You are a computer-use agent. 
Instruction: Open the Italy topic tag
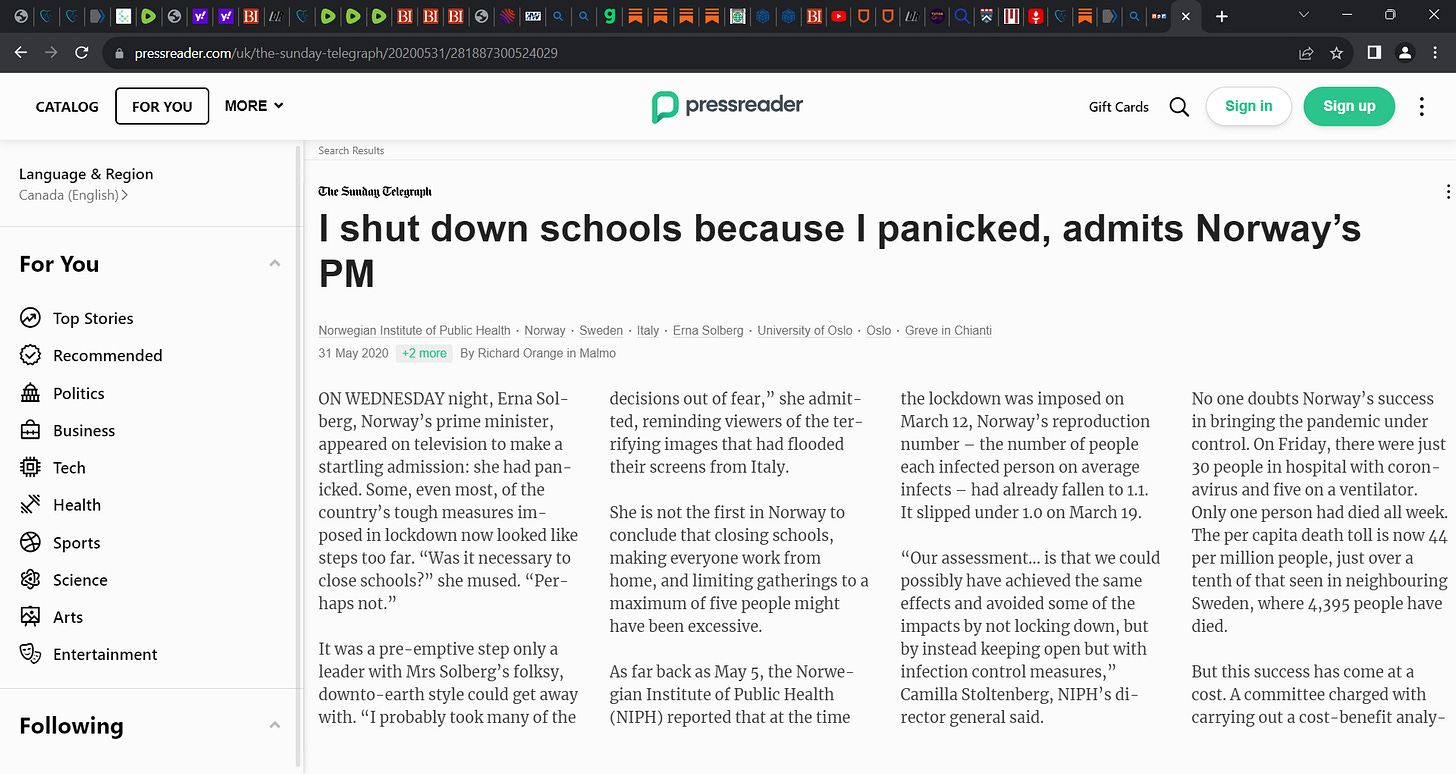[x=648, y=331]
